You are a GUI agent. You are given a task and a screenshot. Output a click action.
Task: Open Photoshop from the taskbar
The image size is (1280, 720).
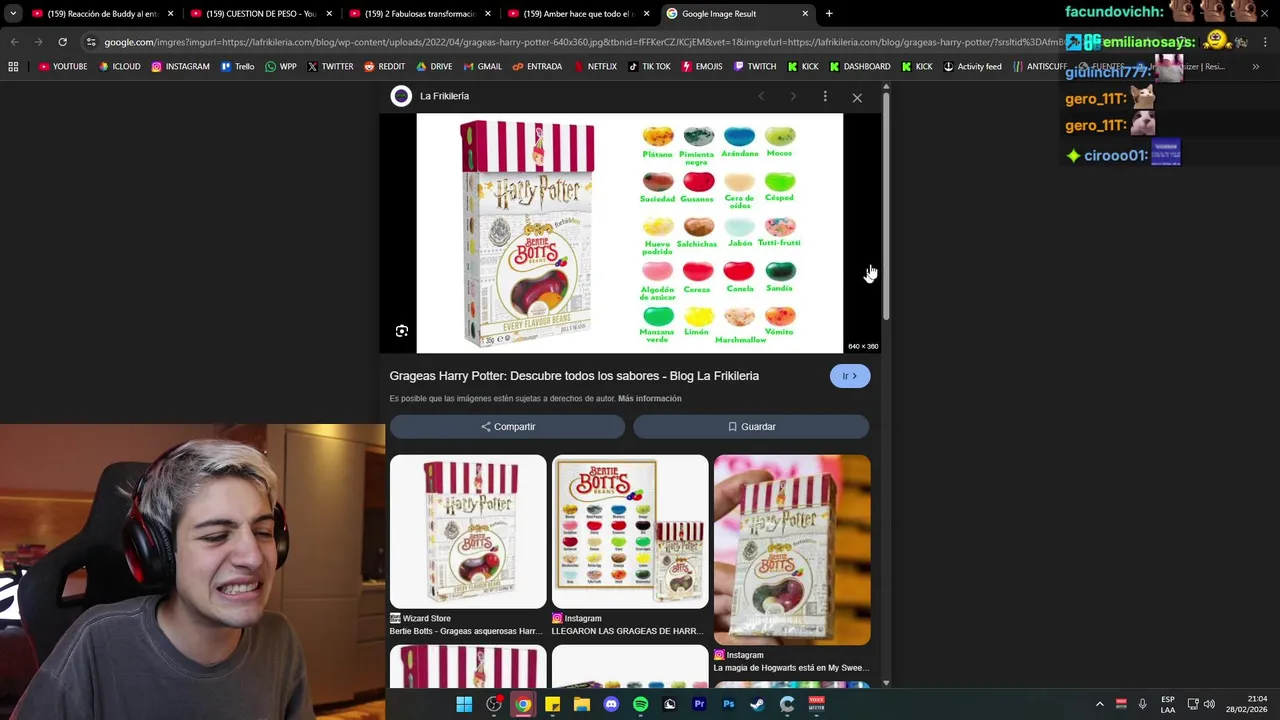tap(728, 704)
